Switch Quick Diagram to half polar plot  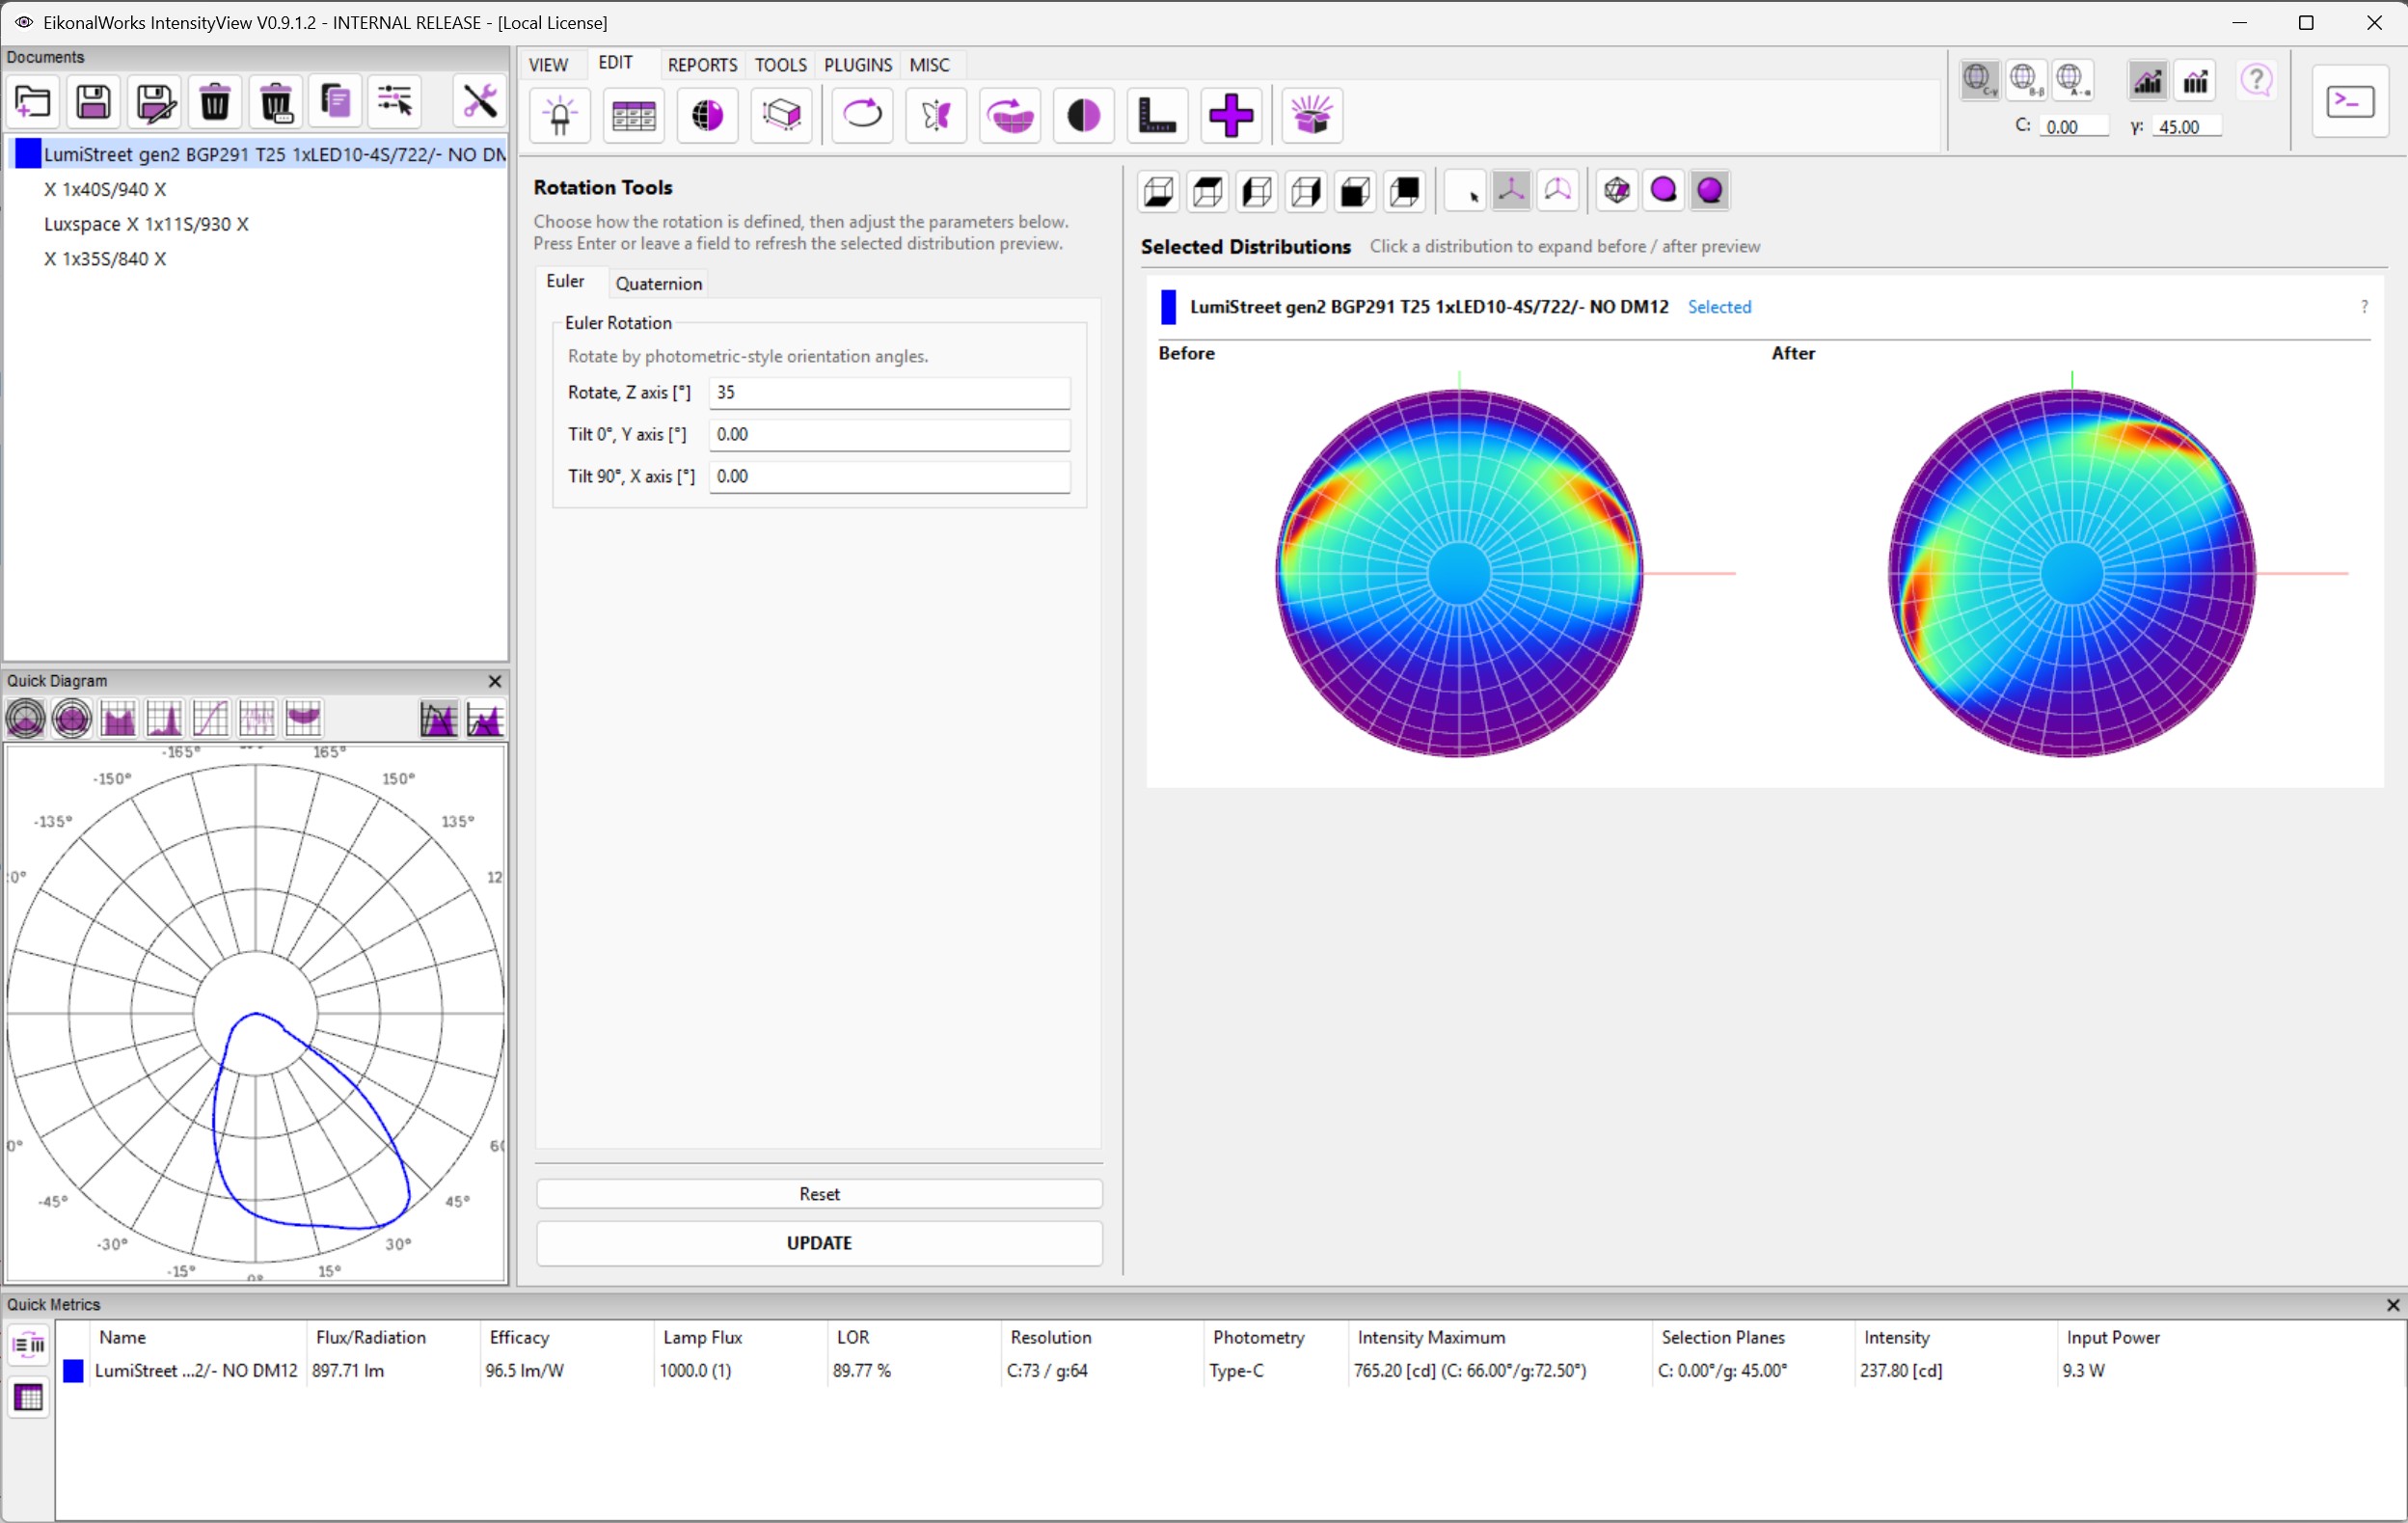tap(26, 718)
